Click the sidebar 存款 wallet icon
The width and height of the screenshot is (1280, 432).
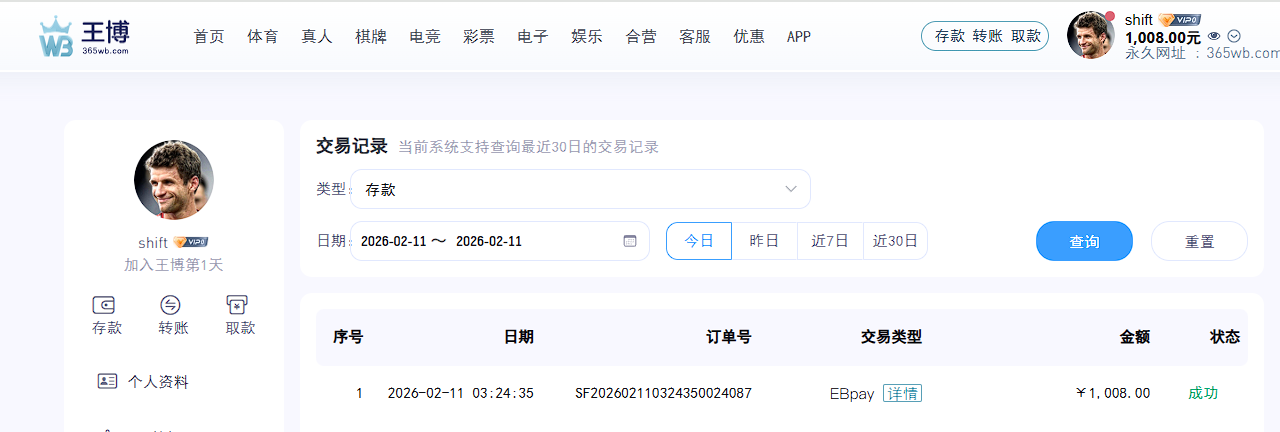coord(106,305)
